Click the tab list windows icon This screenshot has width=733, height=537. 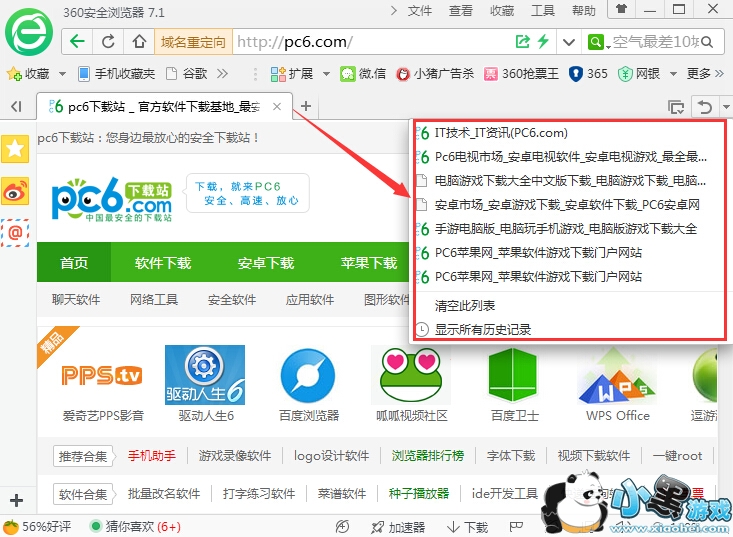click(x=676, y=107)
